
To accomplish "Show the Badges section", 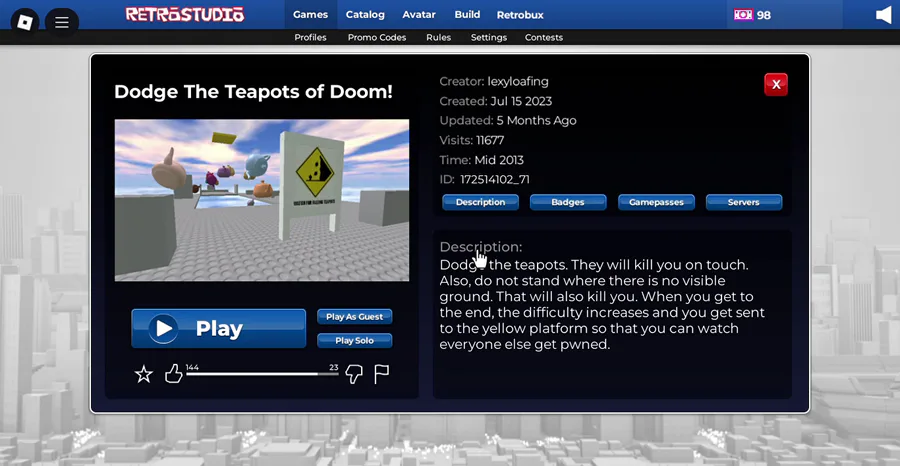I will (568, 202).
